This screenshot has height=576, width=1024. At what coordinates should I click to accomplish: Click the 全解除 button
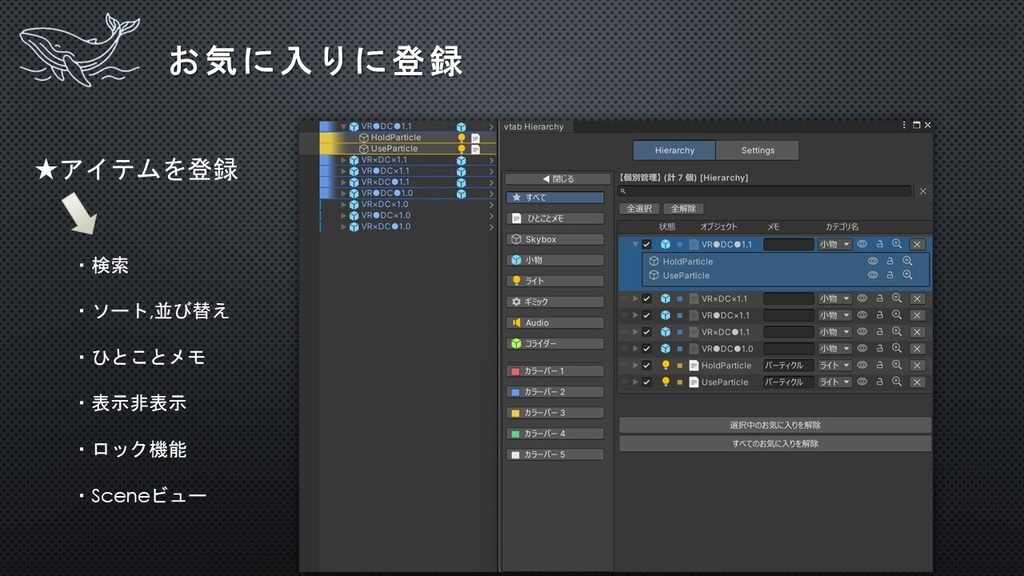coord(683,208)
